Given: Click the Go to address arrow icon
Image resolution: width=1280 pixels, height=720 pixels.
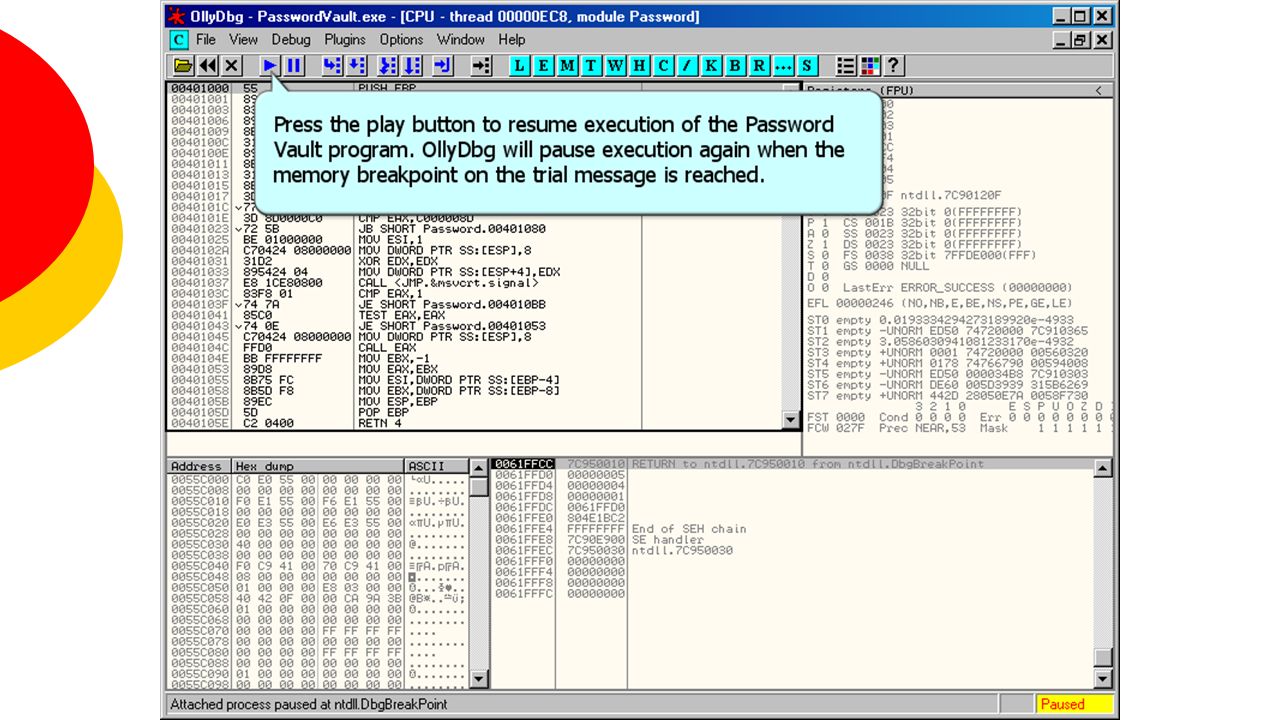Looking at the screenshot, I should (481, 66).
